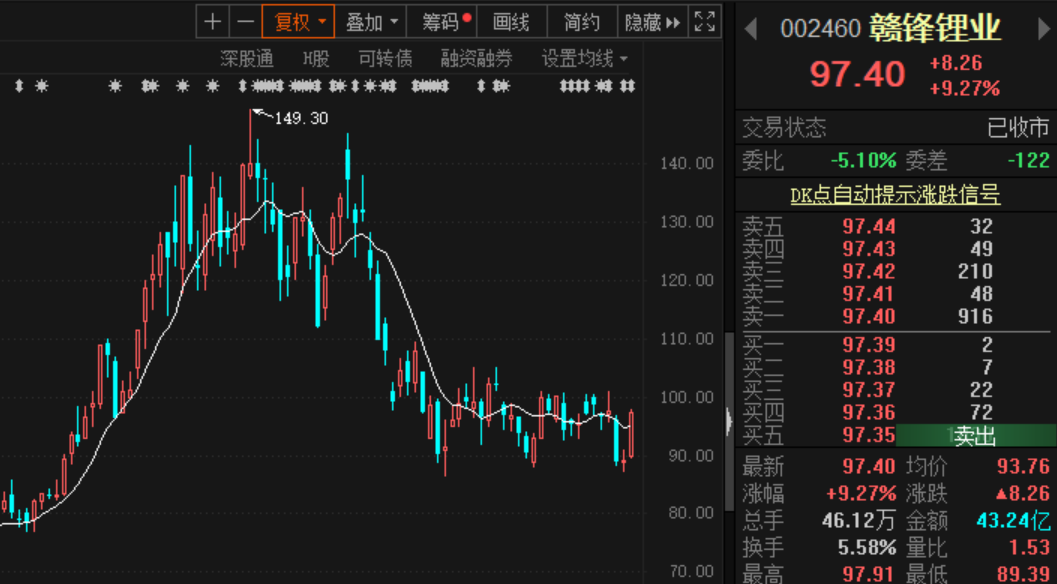Image resolution: width=1057 pixels, height=584 pixels.
Task: Open the 设置均线 moving average dropdown
Action: [585, 59]
